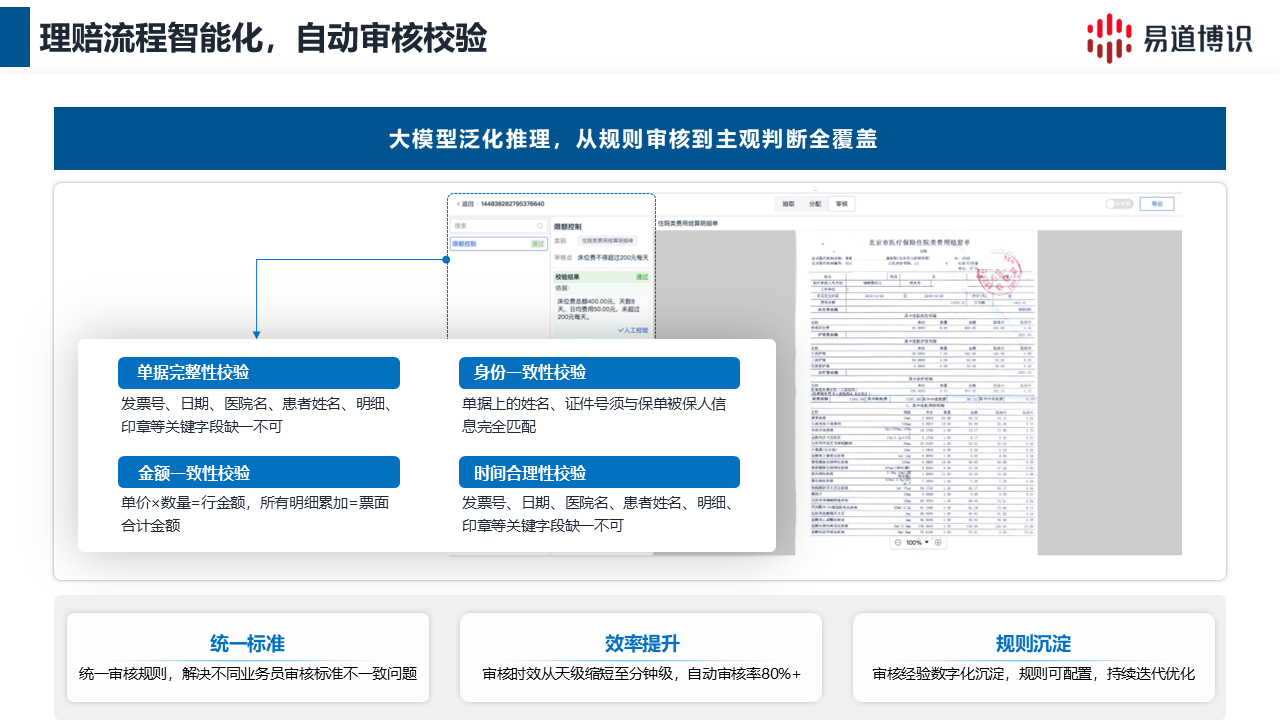Click the zoom out minus icon

click(x=898, y=543)
